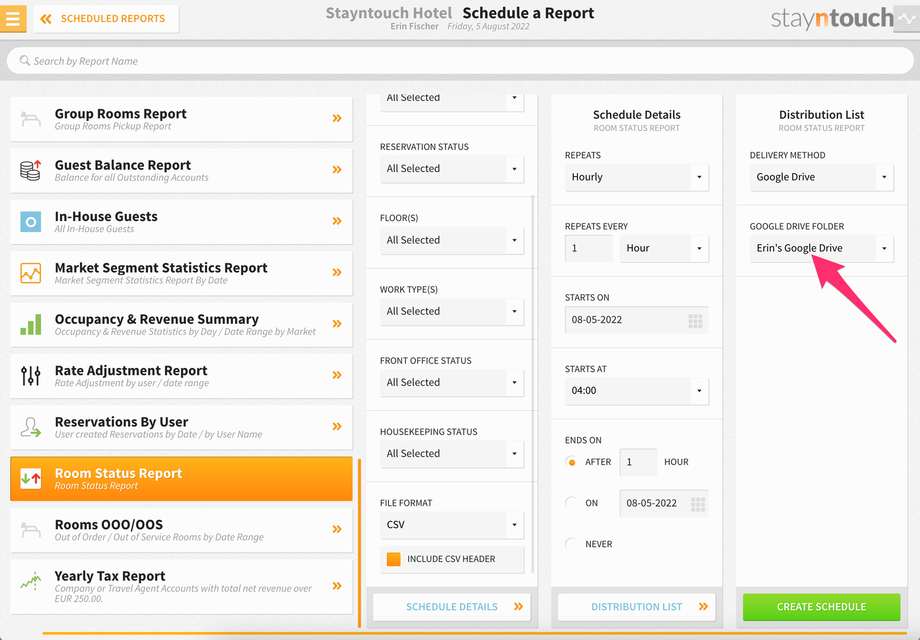The height and width of the screenshot is (640, 920).
Task: Click chevron arrows on Market Segment Statistics
Action: [337, 272]
